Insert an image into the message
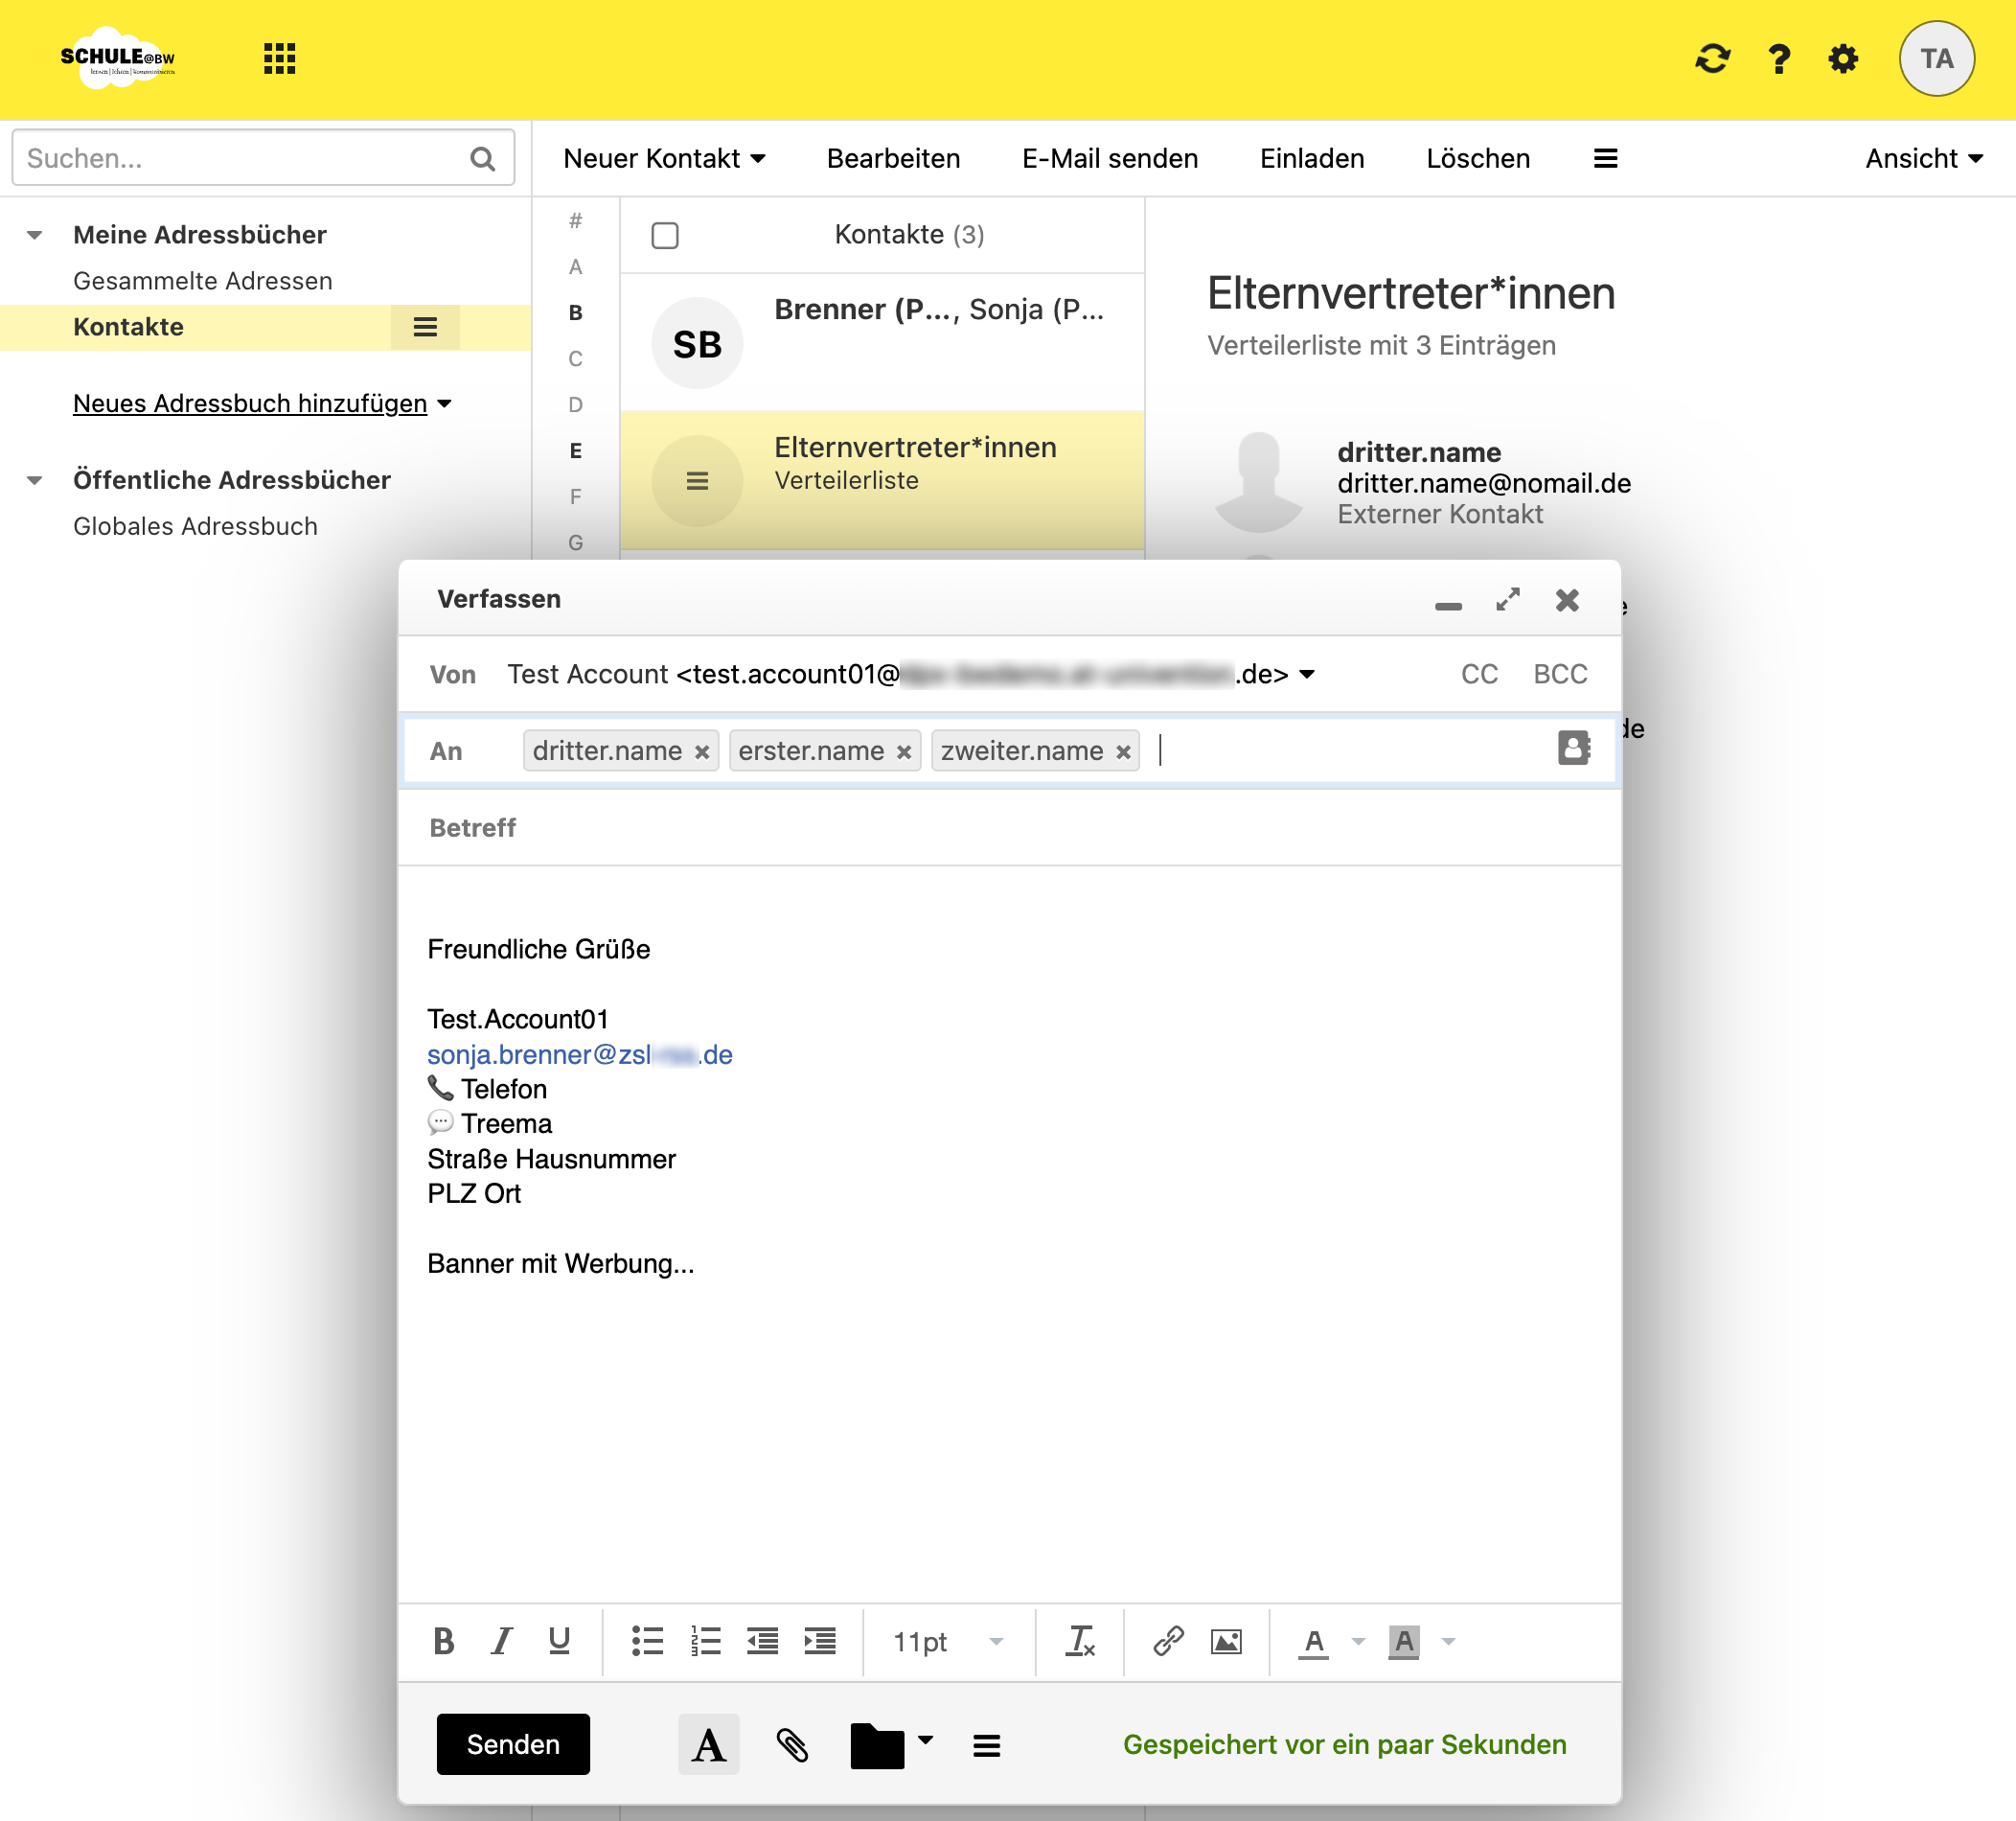Screen dimensions: 2016x1821 point(1226,1641)
